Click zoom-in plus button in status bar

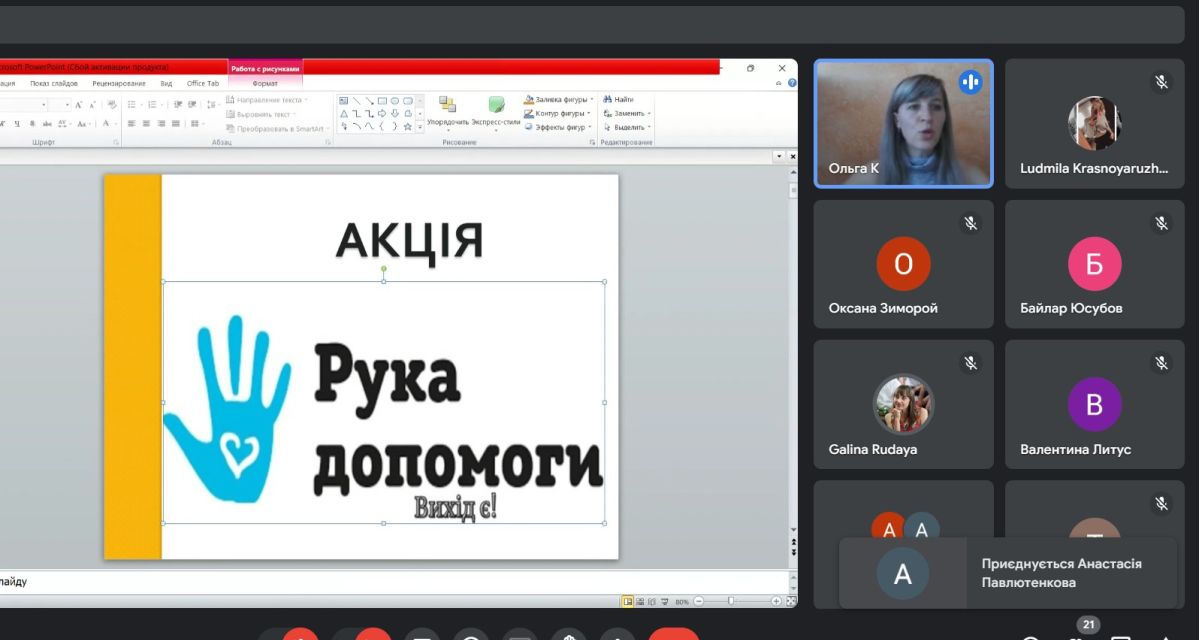click(777, 600)
